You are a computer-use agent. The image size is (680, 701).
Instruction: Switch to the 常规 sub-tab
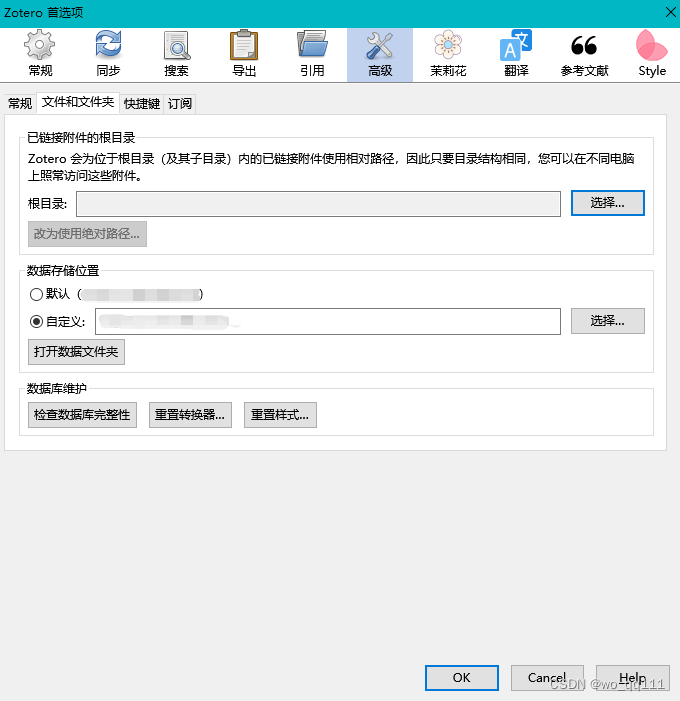point(20,104)
